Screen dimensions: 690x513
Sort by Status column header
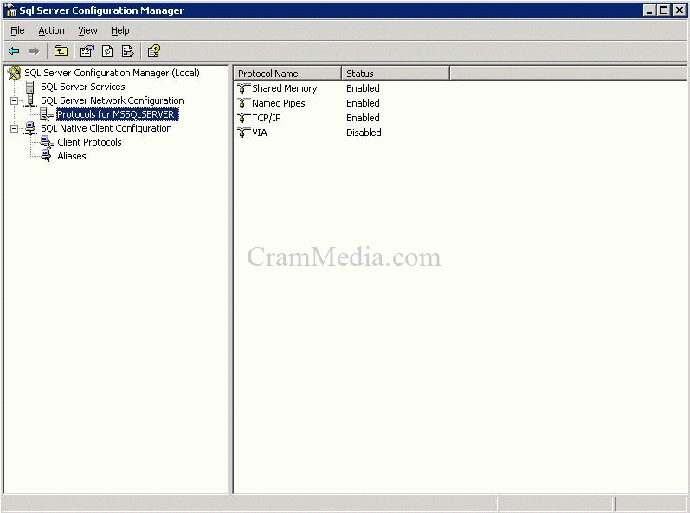[395, 73]
